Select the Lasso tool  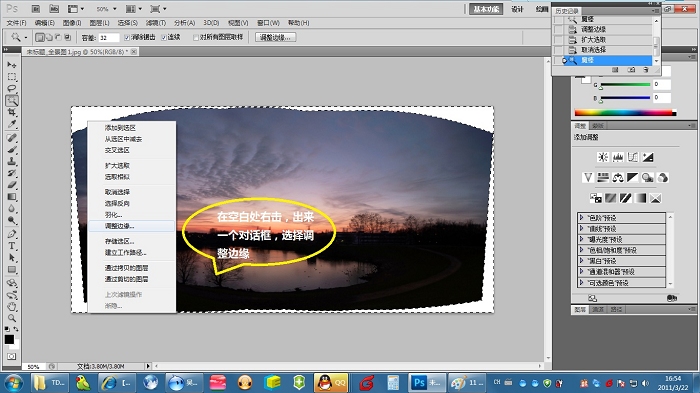click(12, 88)
